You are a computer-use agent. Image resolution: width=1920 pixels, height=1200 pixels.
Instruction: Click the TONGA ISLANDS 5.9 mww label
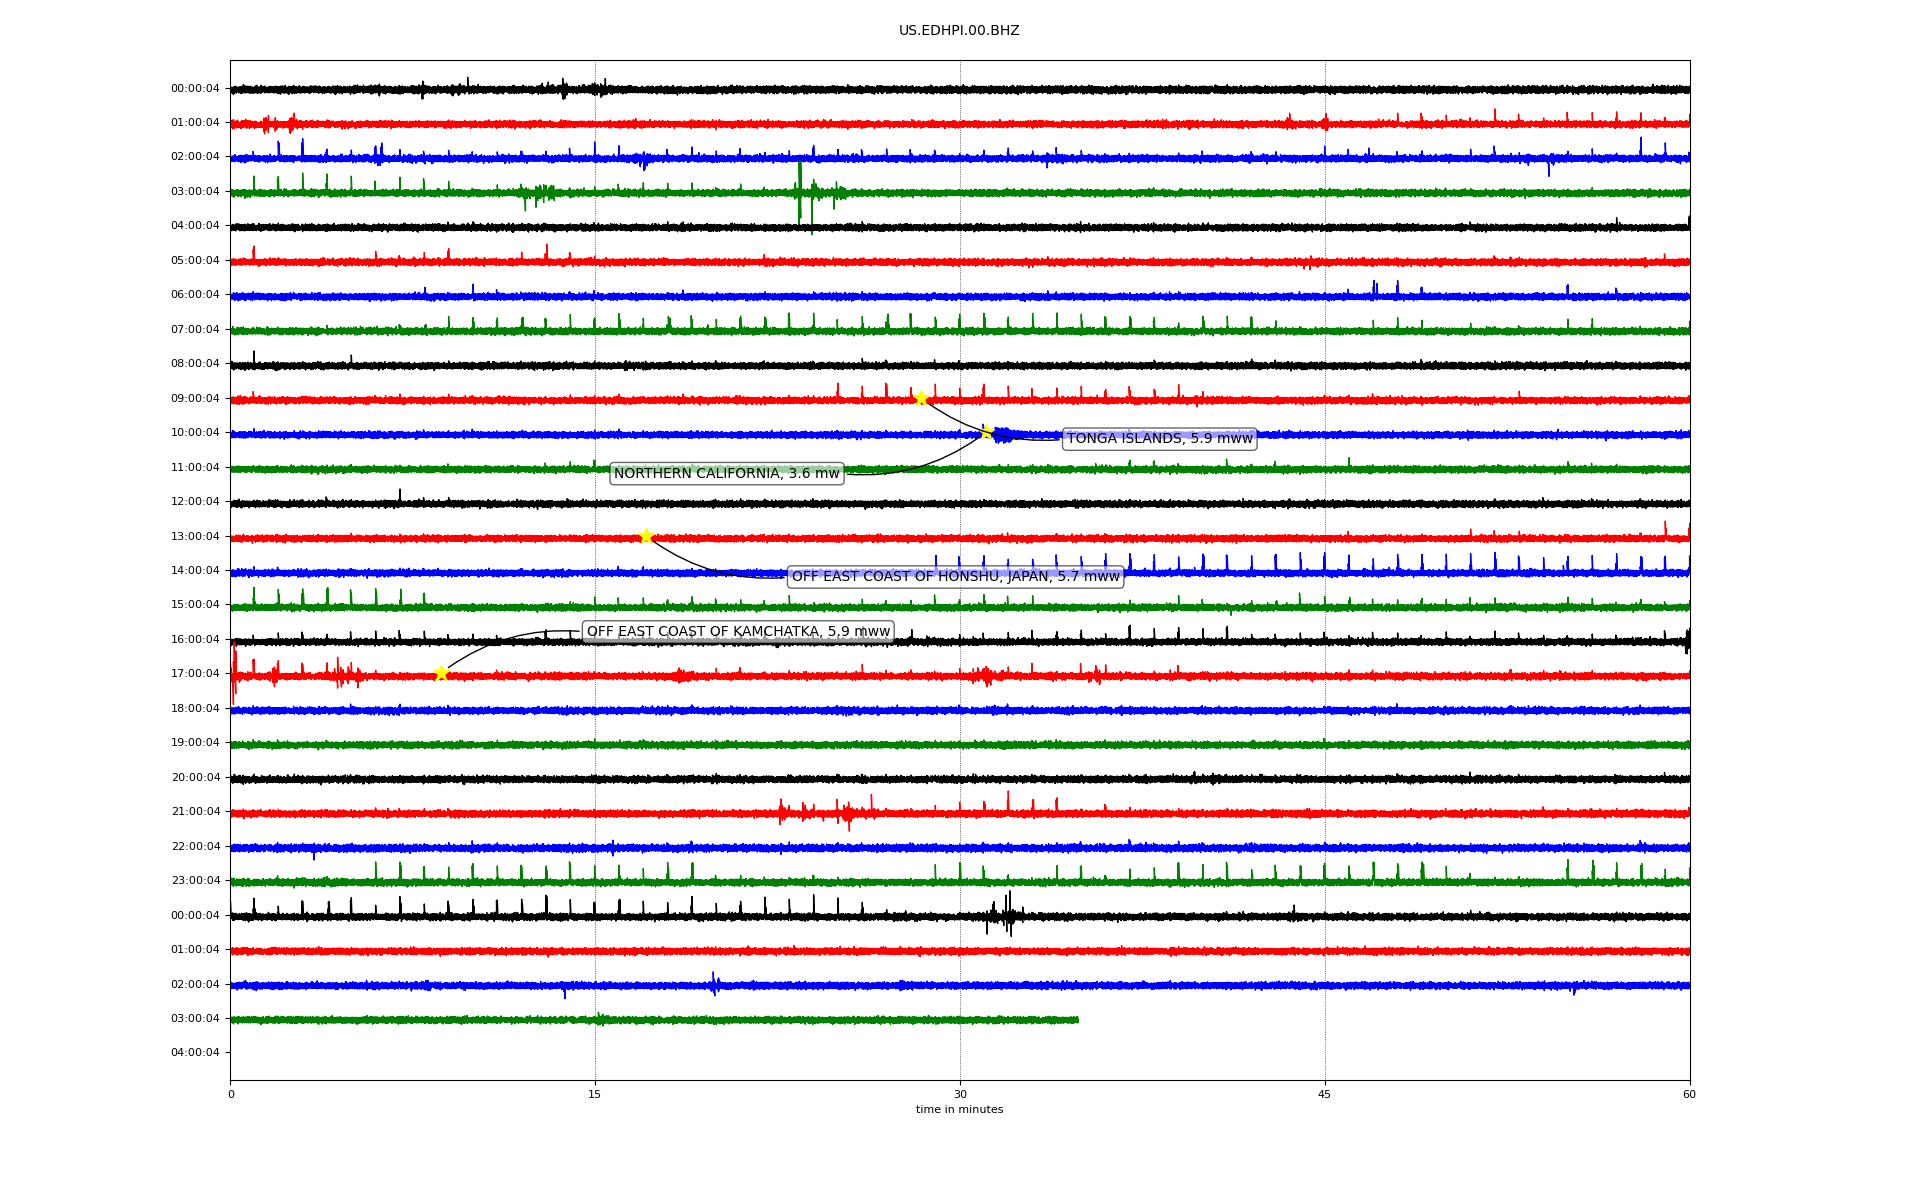pos(1159,439)
